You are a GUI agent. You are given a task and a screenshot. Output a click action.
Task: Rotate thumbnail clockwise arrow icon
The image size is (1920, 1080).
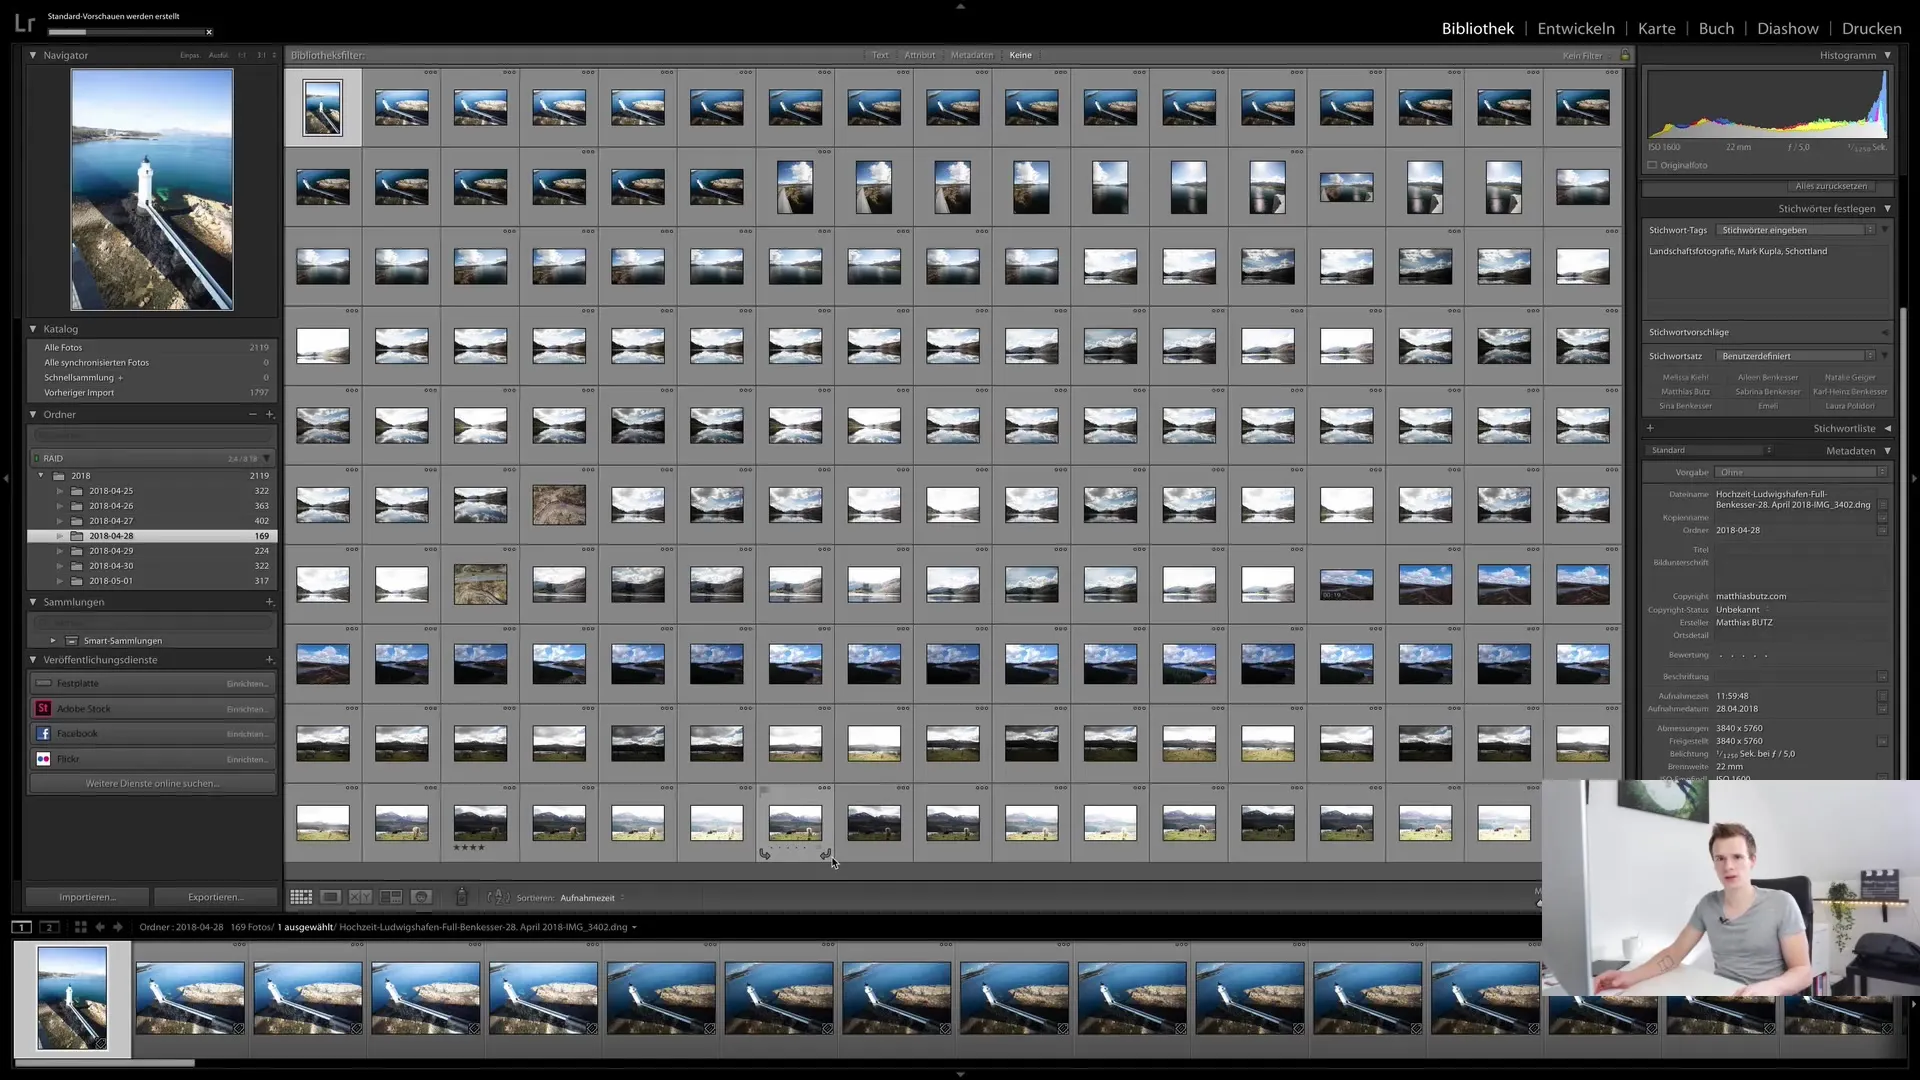[x=825, y=854]
